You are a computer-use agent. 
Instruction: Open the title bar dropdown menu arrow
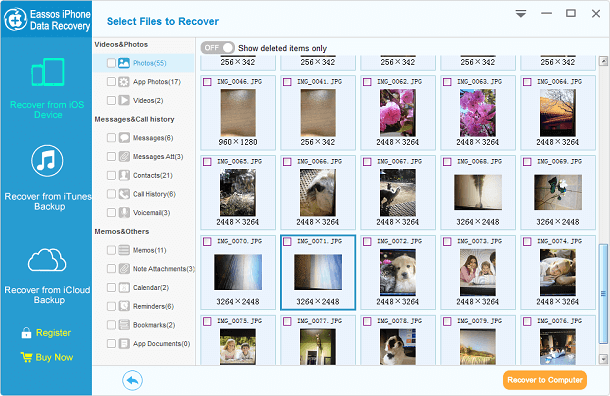coord(521,14)
